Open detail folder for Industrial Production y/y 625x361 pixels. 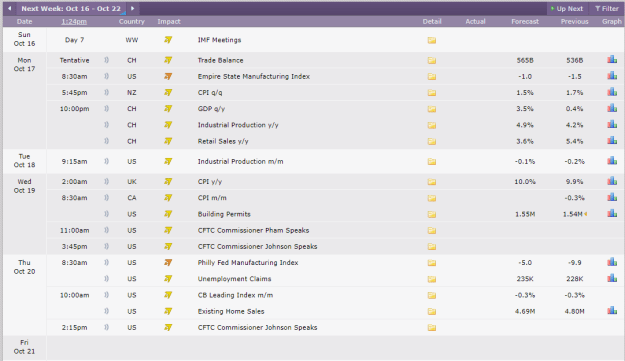[x=432, y=126]
